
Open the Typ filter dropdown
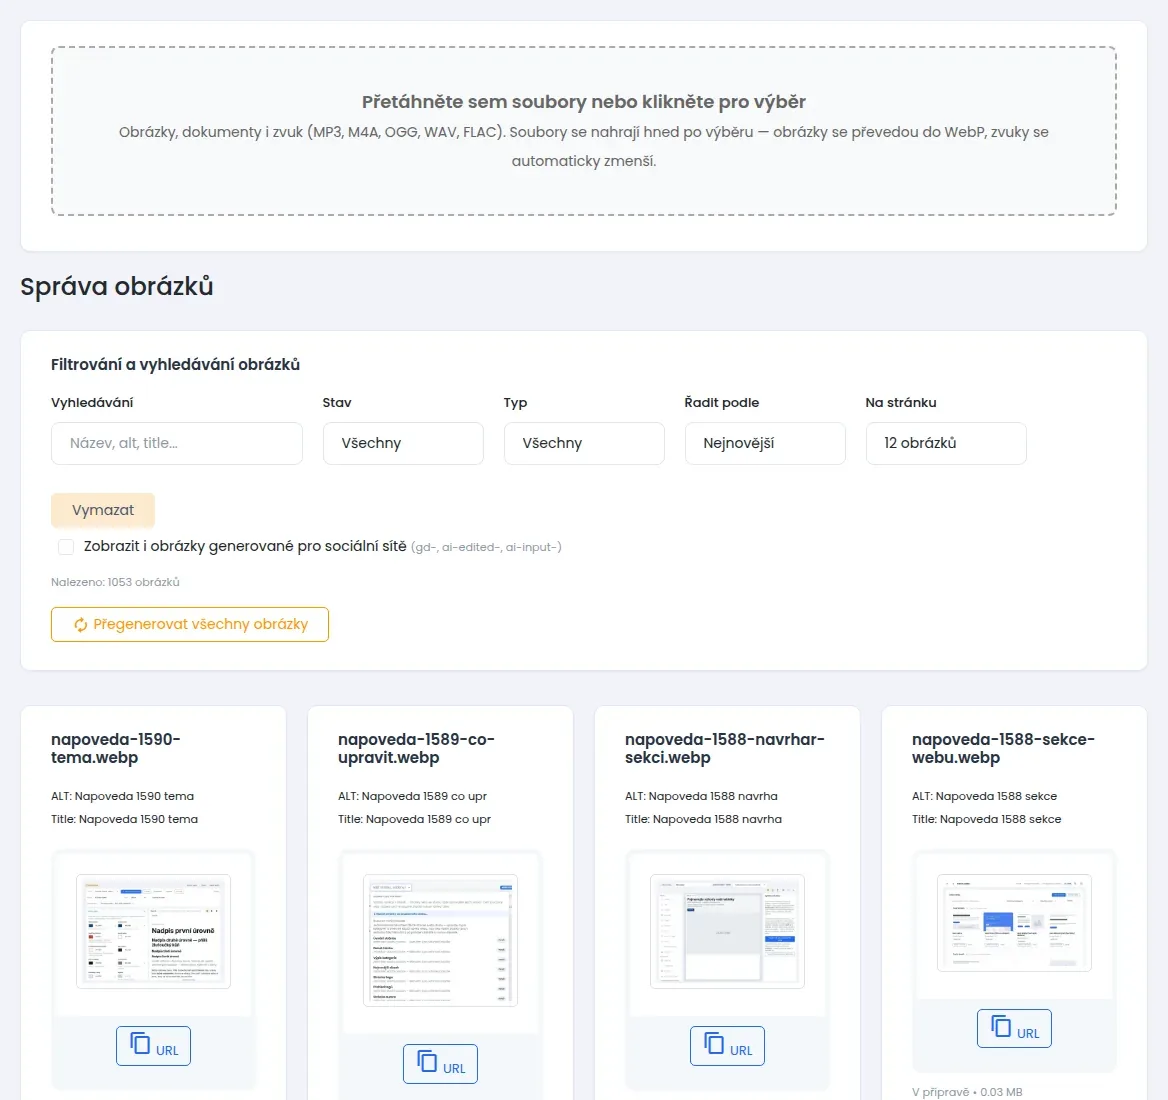(x=584, y=443)
